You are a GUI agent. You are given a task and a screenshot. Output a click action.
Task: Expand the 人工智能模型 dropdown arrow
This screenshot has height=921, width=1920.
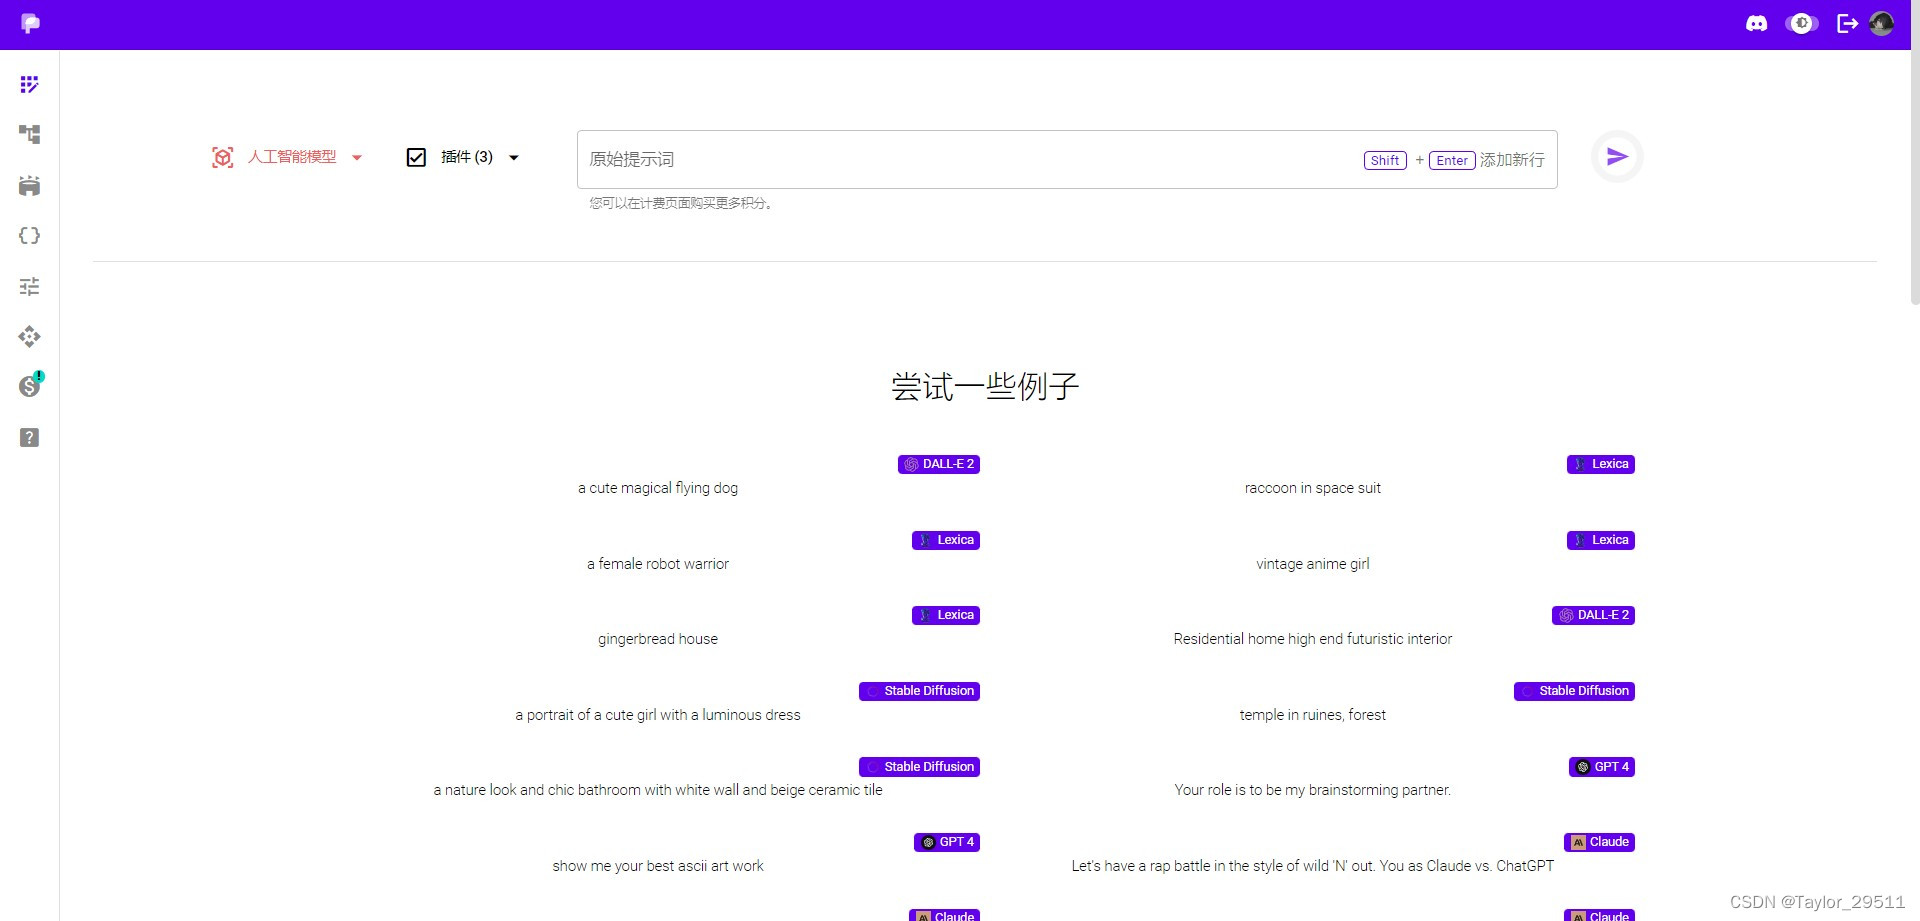[357, 158]
